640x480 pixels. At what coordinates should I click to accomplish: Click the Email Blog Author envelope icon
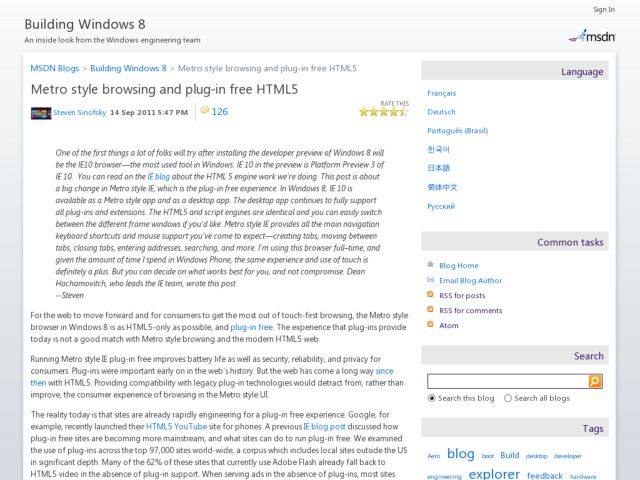coord(430,281)
